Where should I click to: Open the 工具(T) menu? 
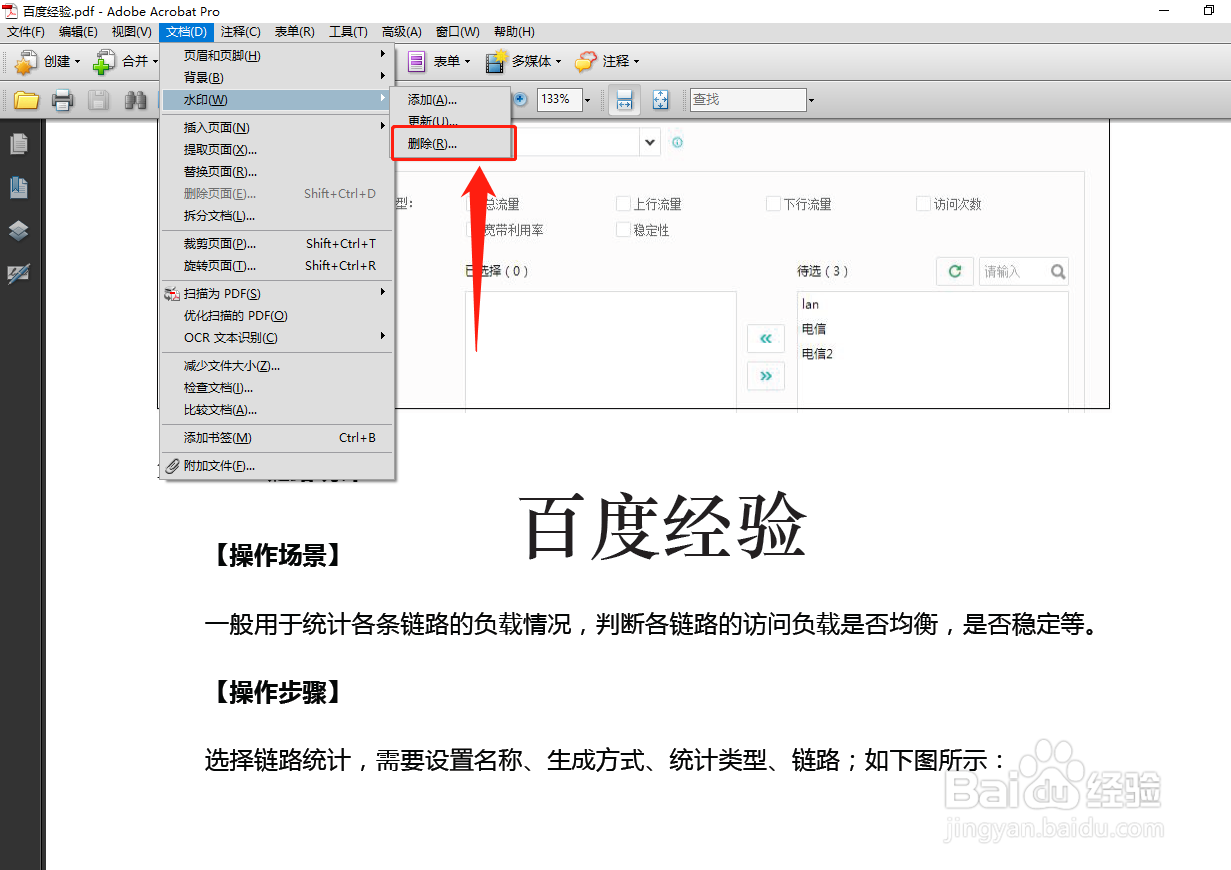point(348,32)
